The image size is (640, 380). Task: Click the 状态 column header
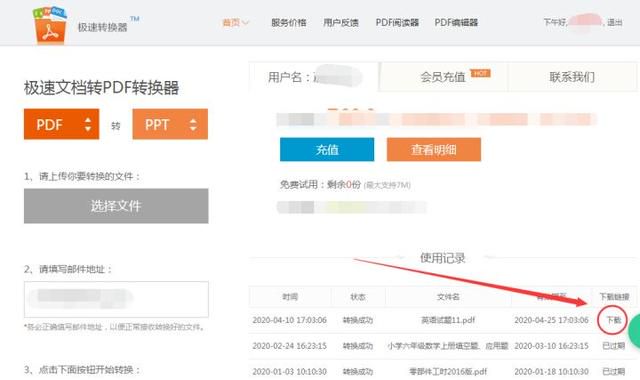(x=358, y=297)
